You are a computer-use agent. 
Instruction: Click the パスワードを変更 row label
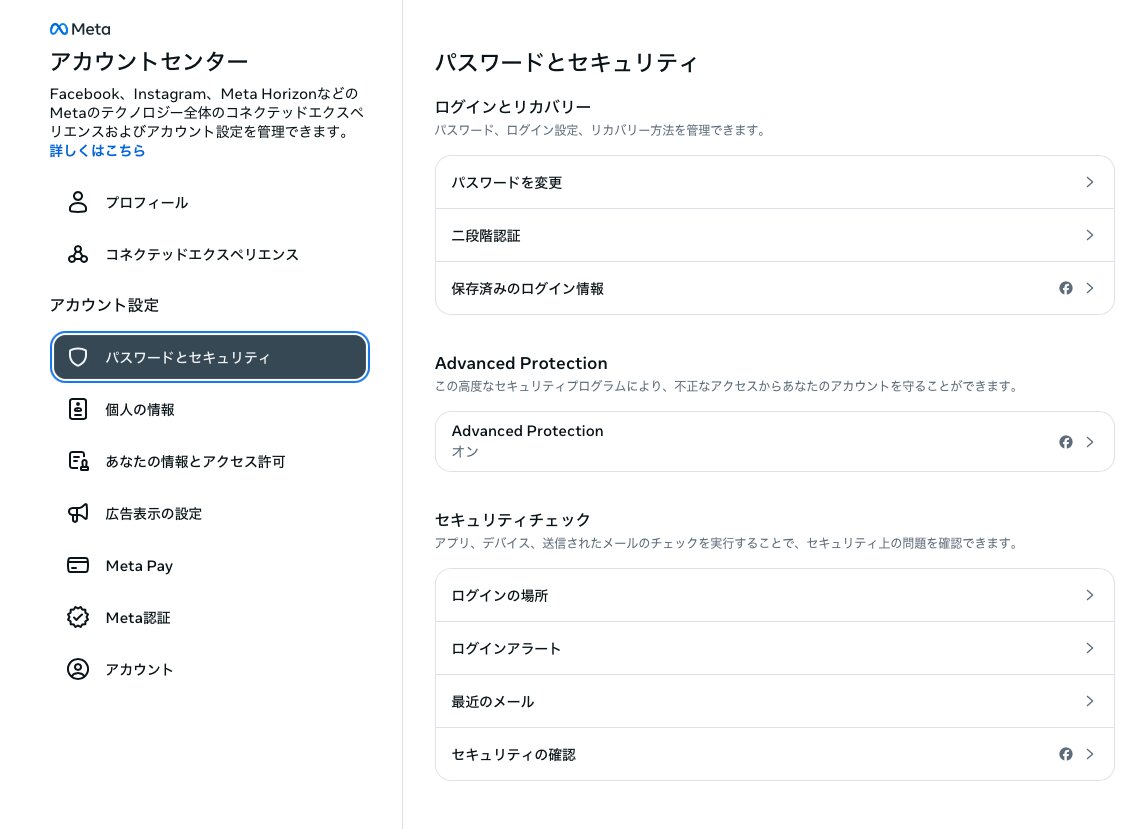(506, 183)
